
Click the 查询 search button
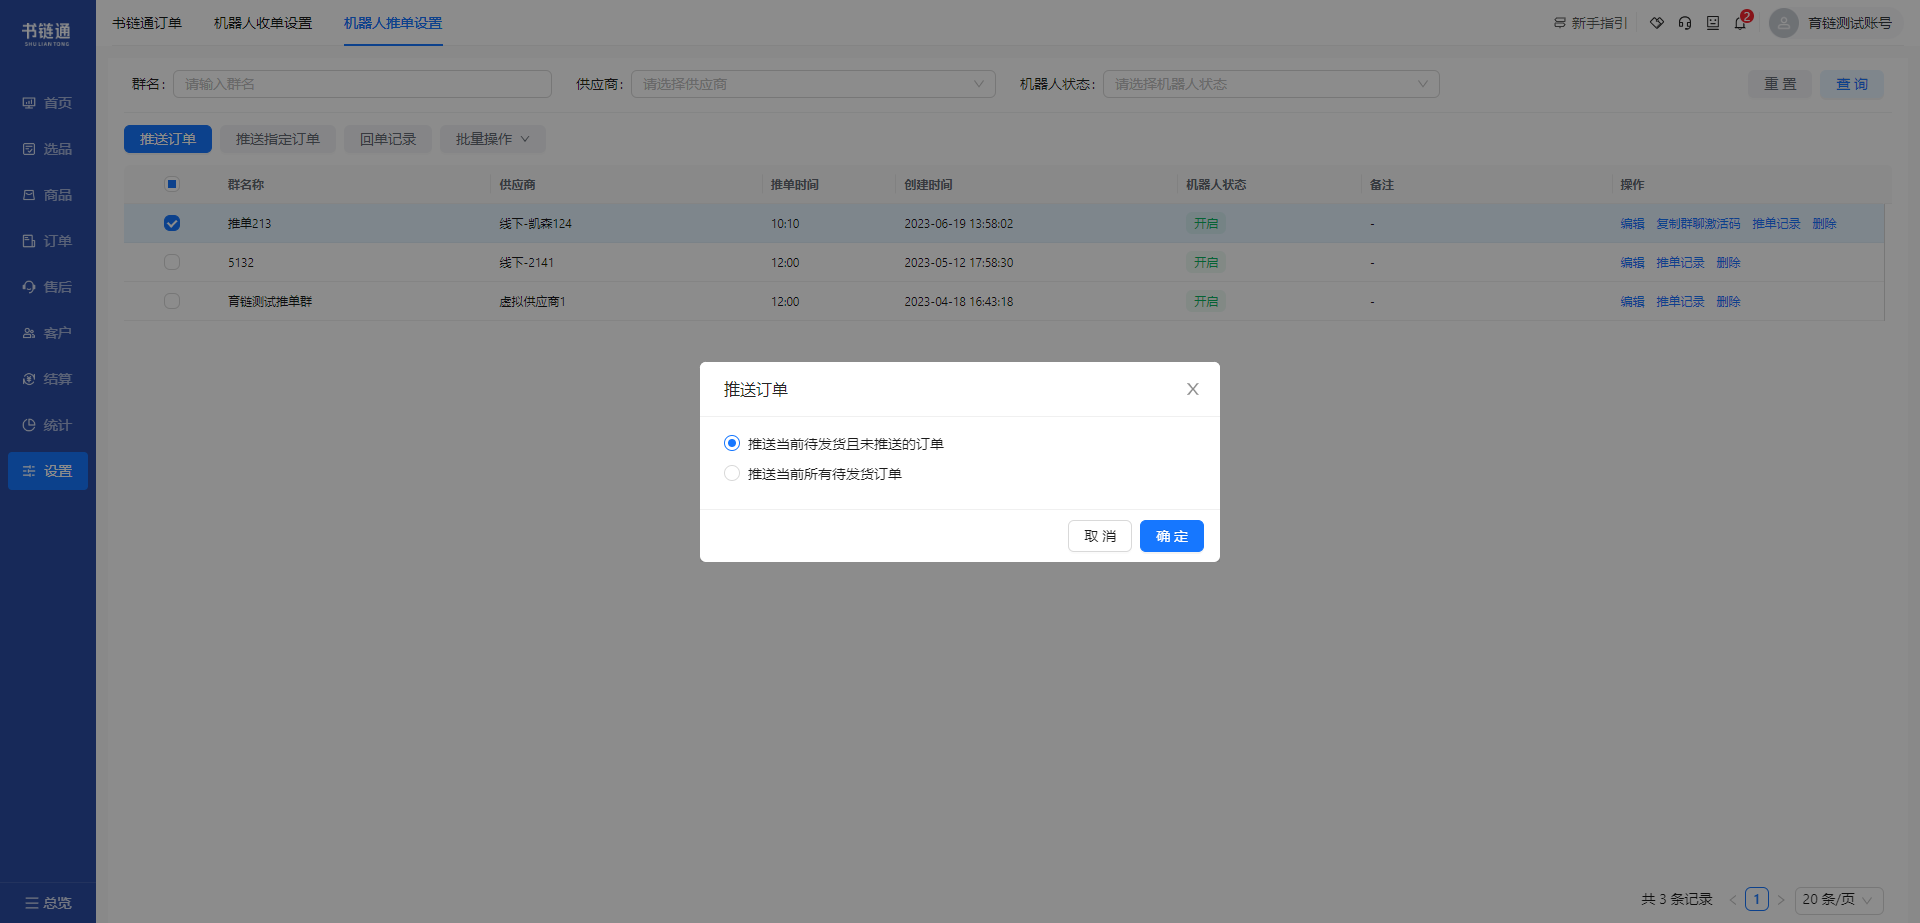click(1852, 84)
